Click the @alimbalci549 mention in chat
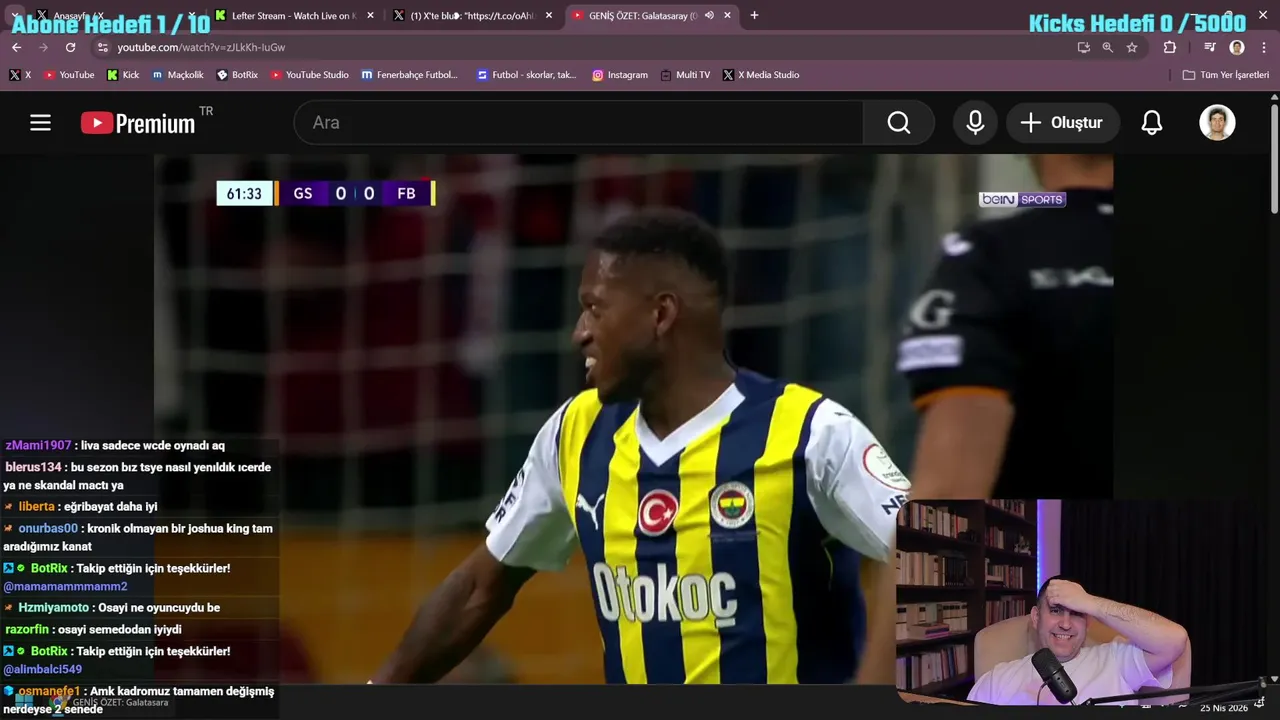Image resolution: width=1280 pixels, height=720 pixels. pyautogui.click(x=42, y=669)
